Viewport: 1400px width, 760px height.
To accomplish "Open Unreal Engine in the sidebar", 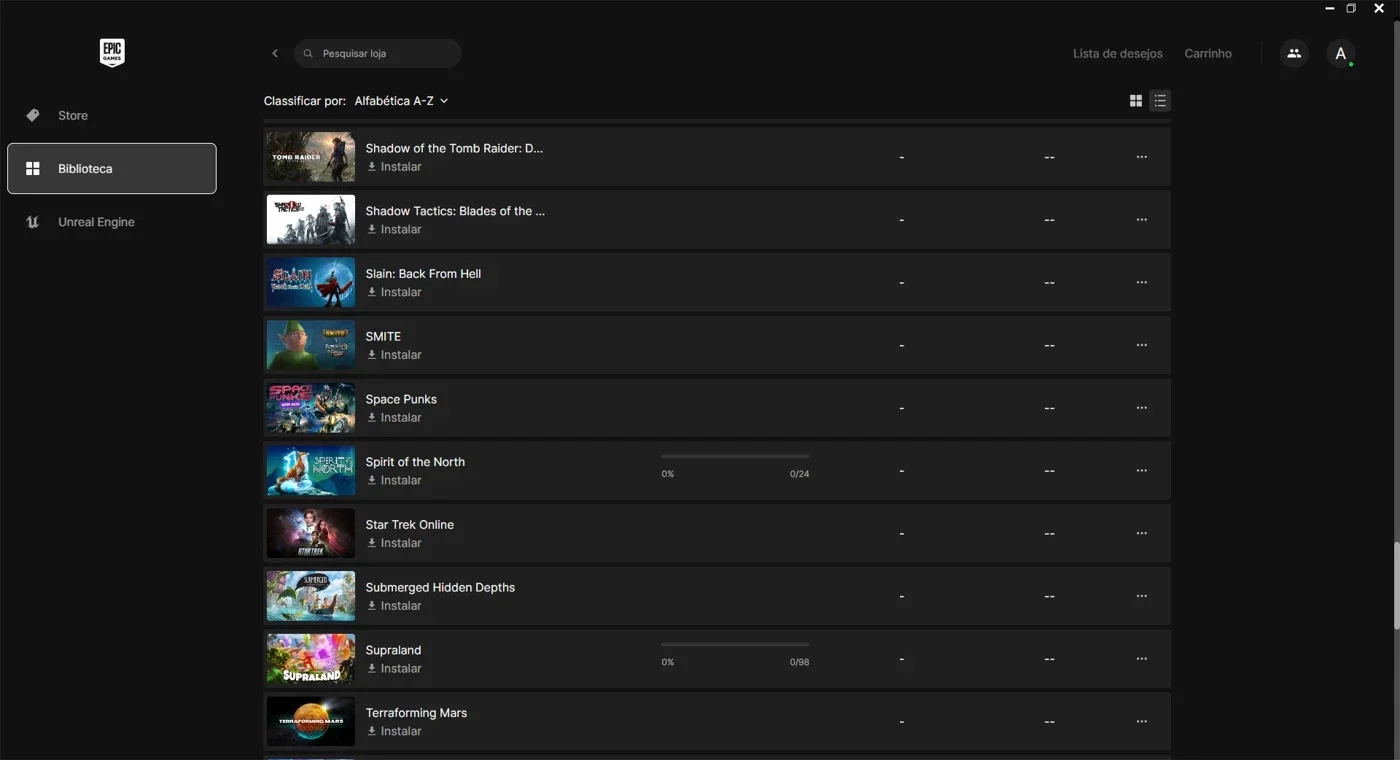I will [x=112, y=222].
